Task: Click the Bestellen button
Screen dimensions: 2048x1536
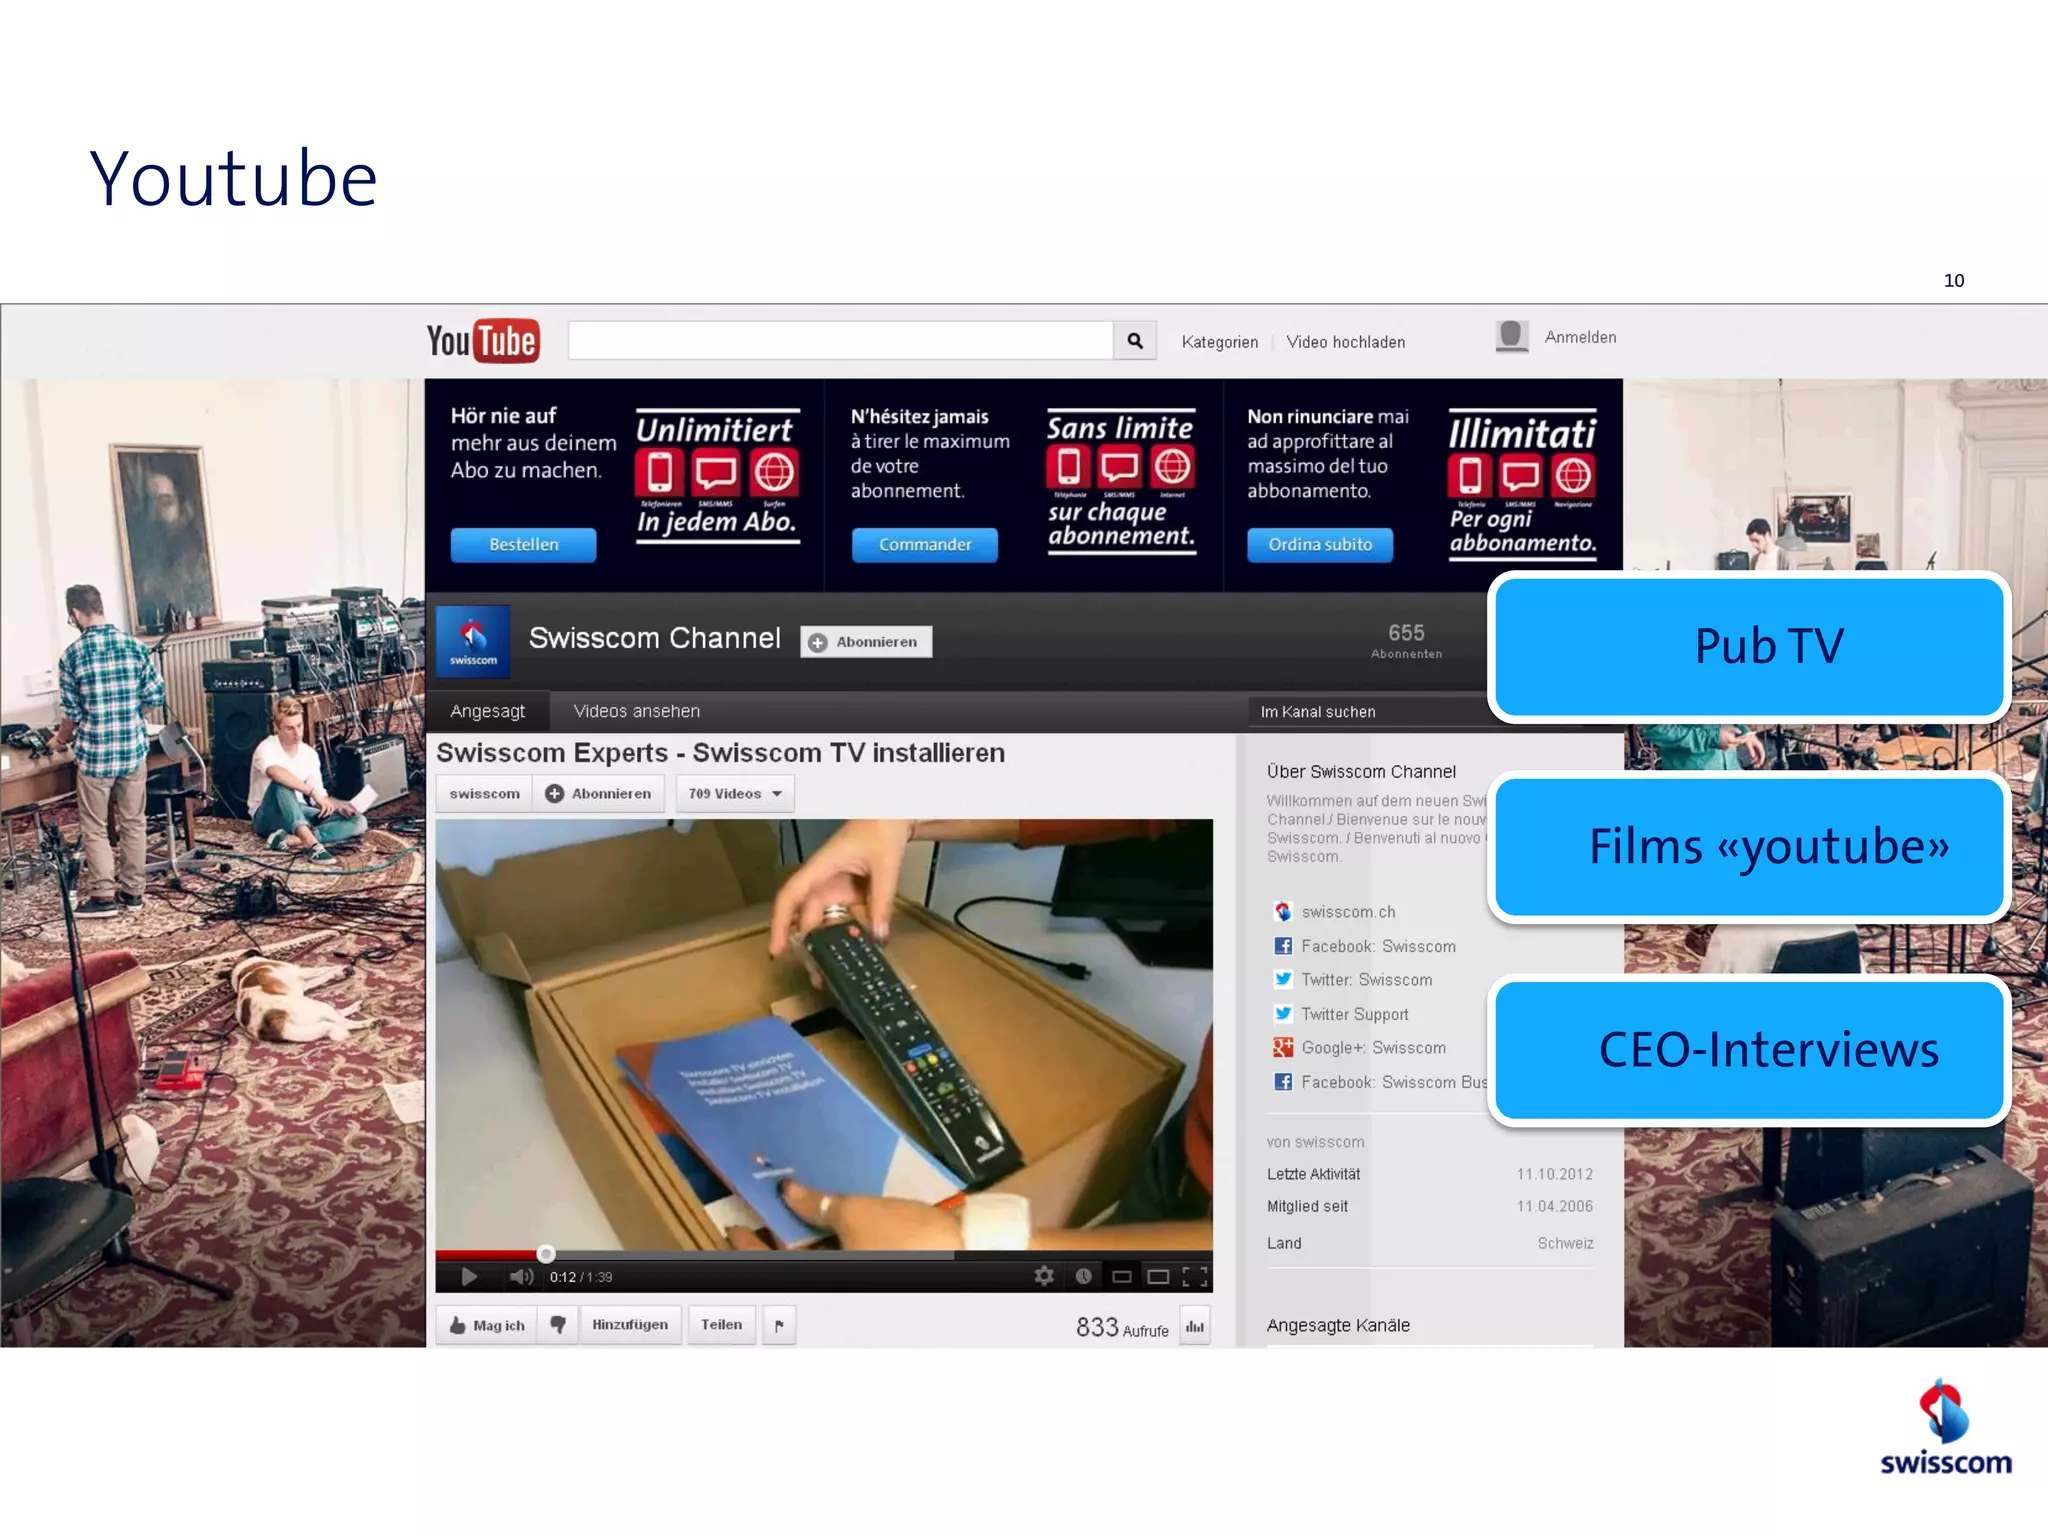Action: (524, 545)
